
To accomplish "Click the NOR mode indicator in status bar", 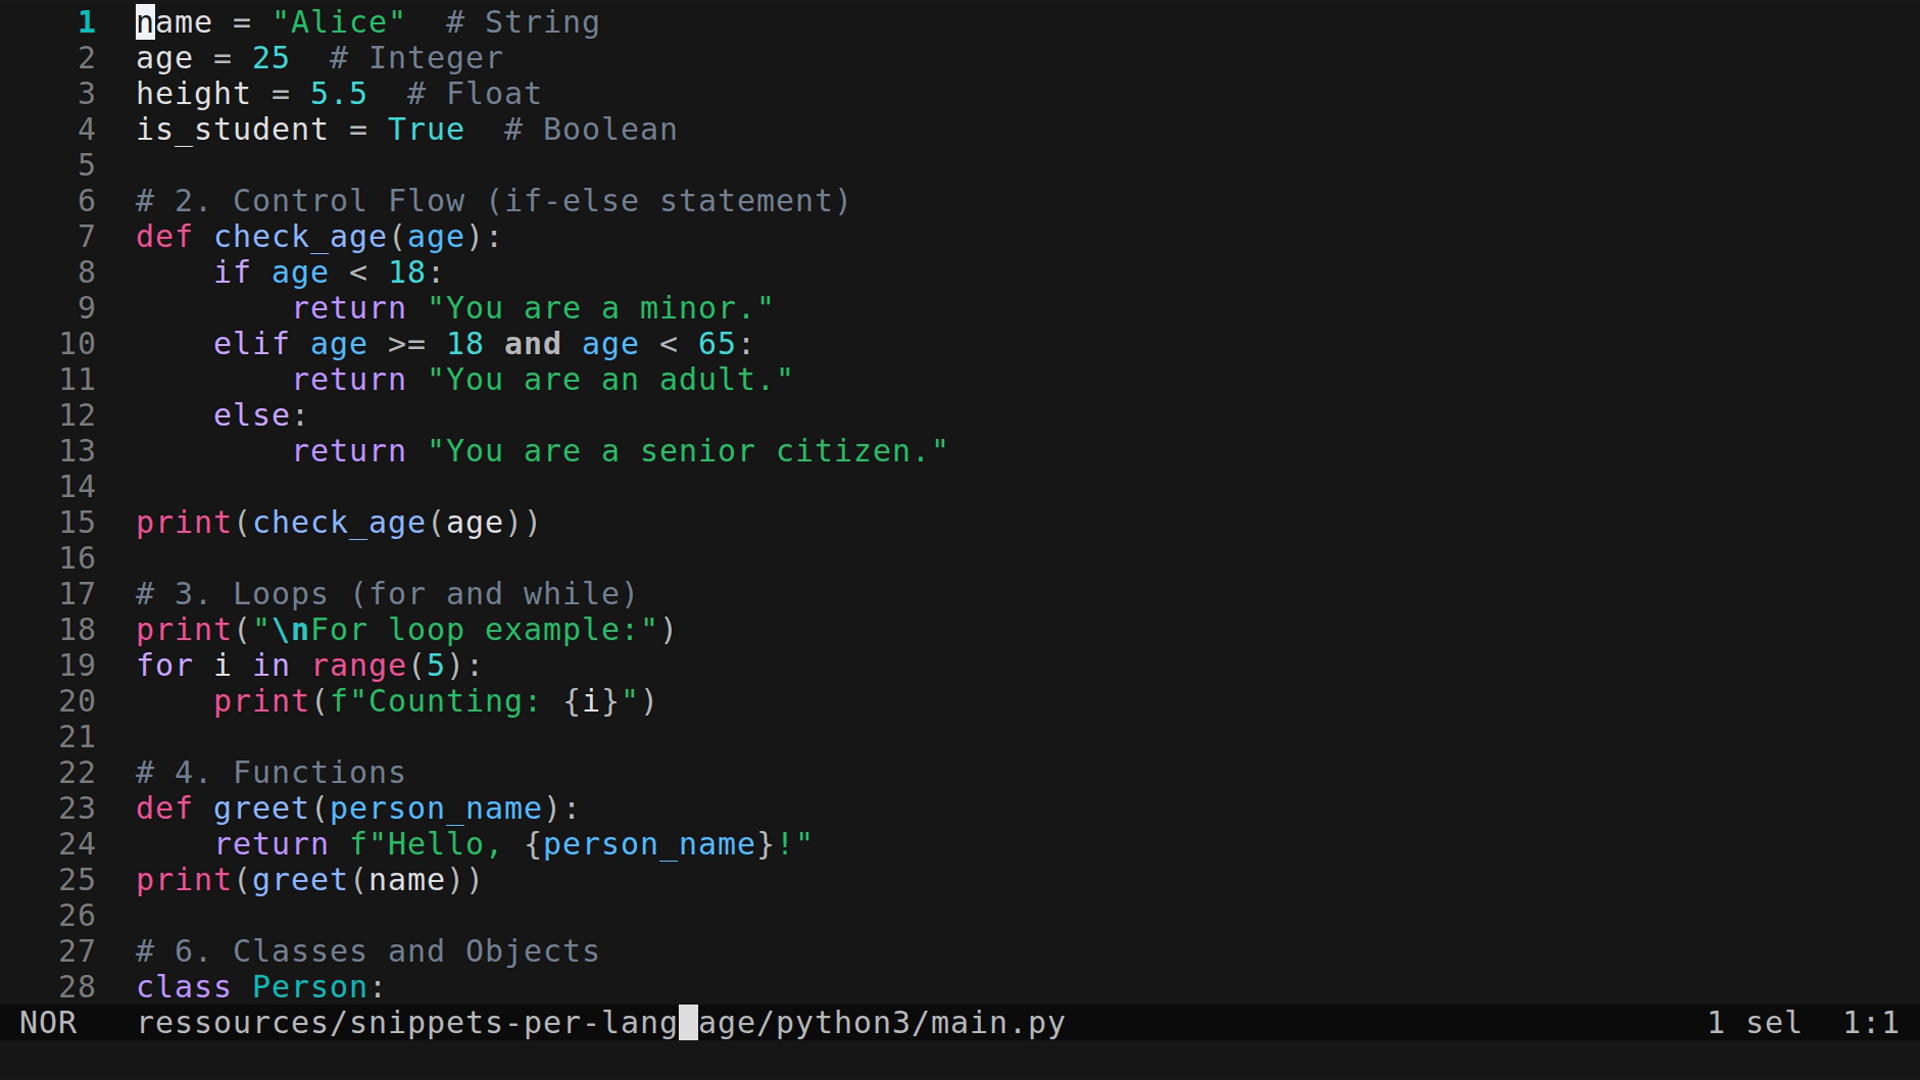I will pyautogui.click(x=48, y=1022).
